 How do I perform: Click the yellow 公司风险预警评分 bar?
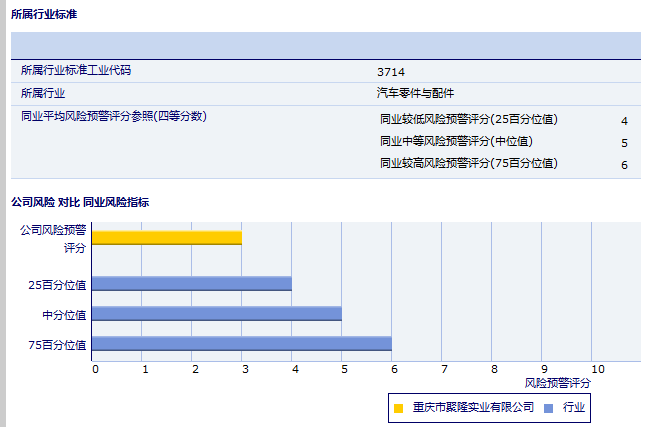167,237
